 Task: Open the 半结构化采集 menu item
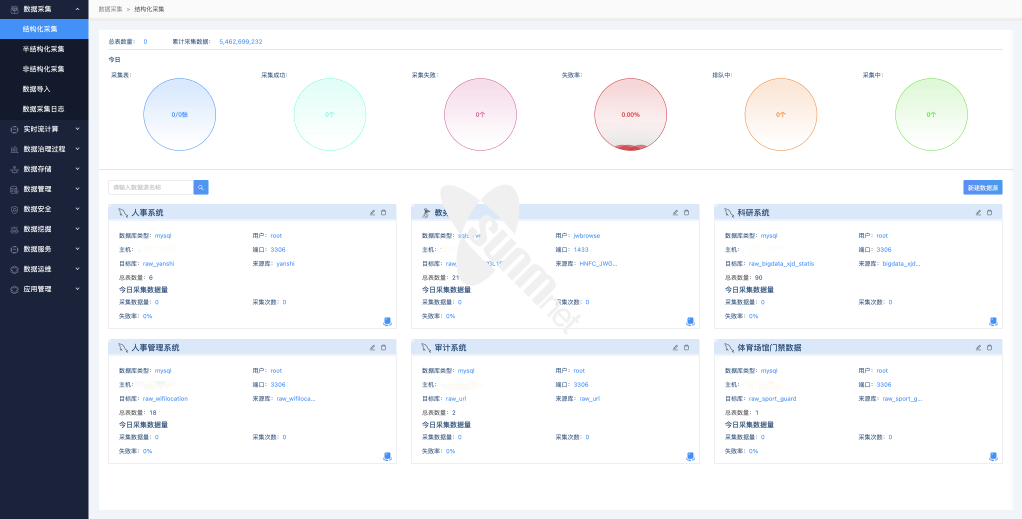[x=43, y=49]
